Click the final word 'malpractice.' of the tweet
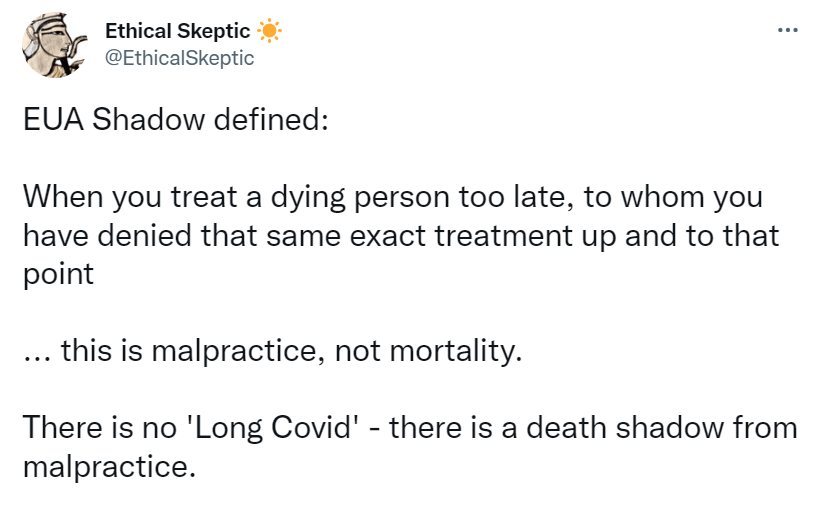823x508 pixels. pyautogui.click(x=108, y=466)
